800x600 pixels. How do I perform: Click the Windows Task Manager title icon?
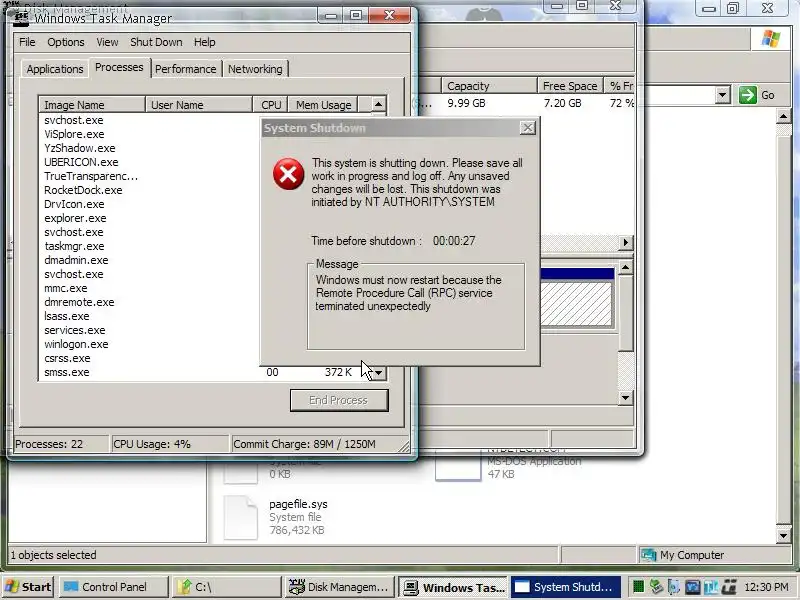pyautogui.click(x=21, y=18)
